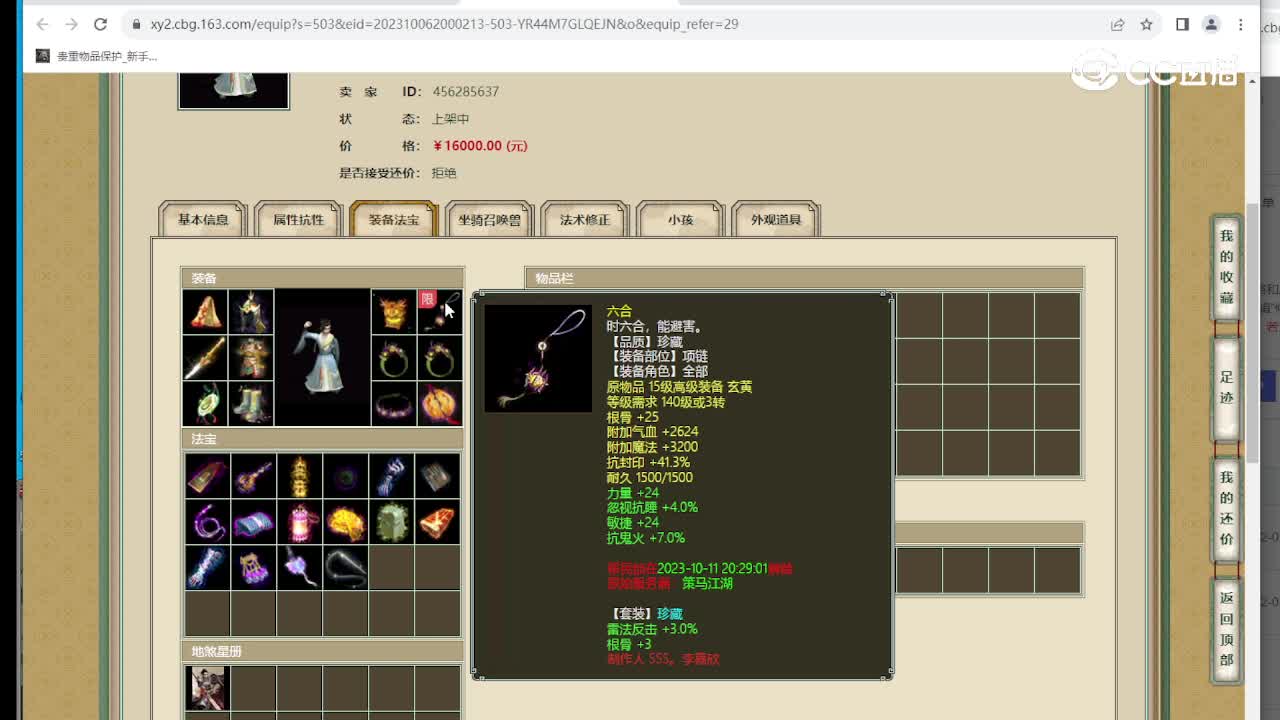Select the robed figure armor equipment icon
Screen dimensions: 1280x720
coord(251,312)
